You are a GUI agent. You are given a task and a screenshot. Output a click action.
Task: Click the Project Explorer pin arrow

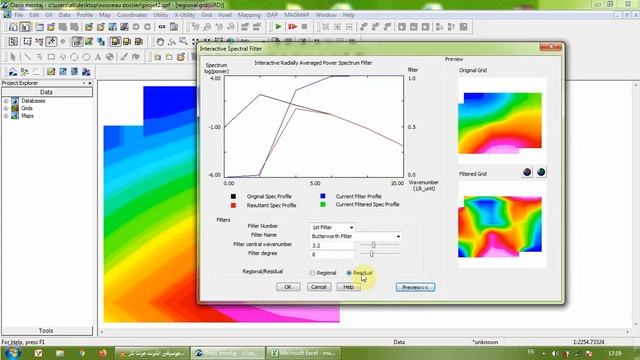pos(84,83)
